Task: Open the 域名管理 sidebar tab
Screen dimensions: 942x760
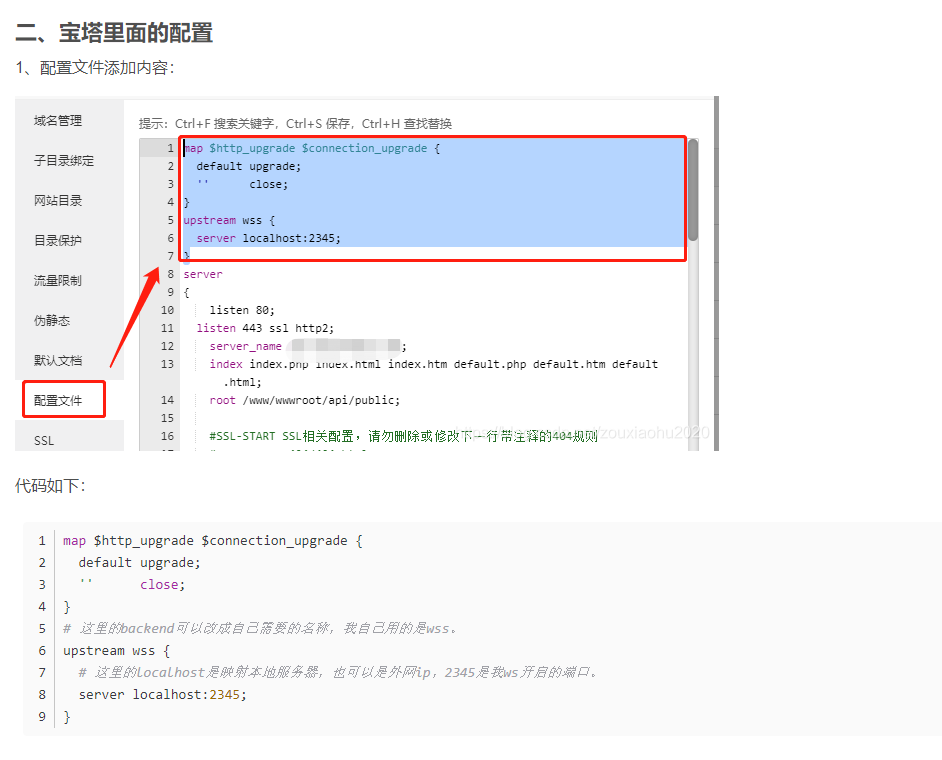Action: (x=58, y=121)
